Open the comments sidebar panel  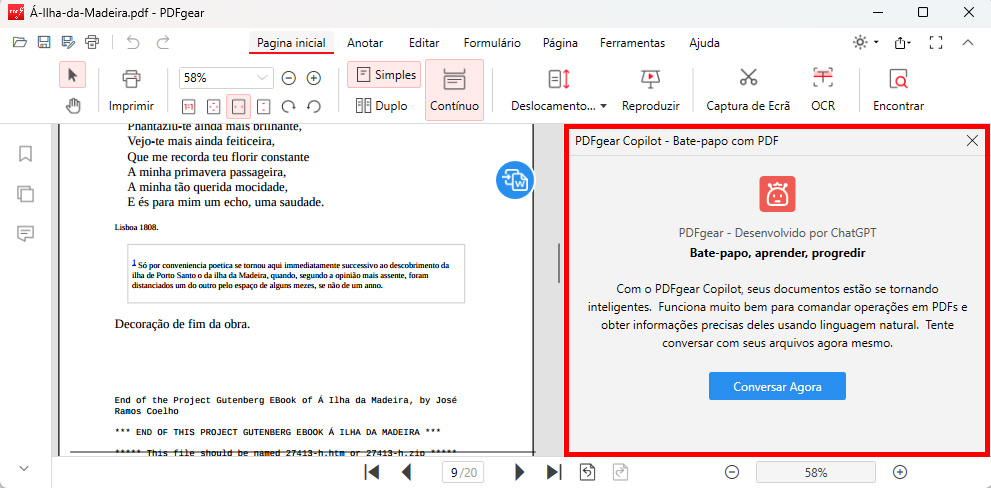pyautogui.click(x=25, y=234)
